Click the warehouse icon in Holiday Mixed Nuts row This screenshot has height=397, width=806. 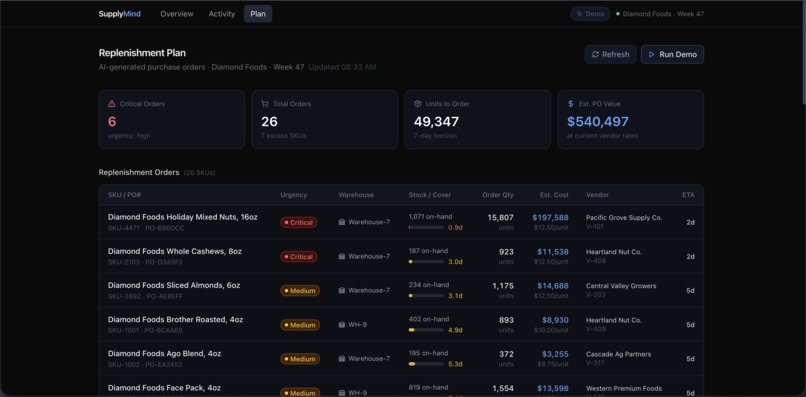point(342,222)
